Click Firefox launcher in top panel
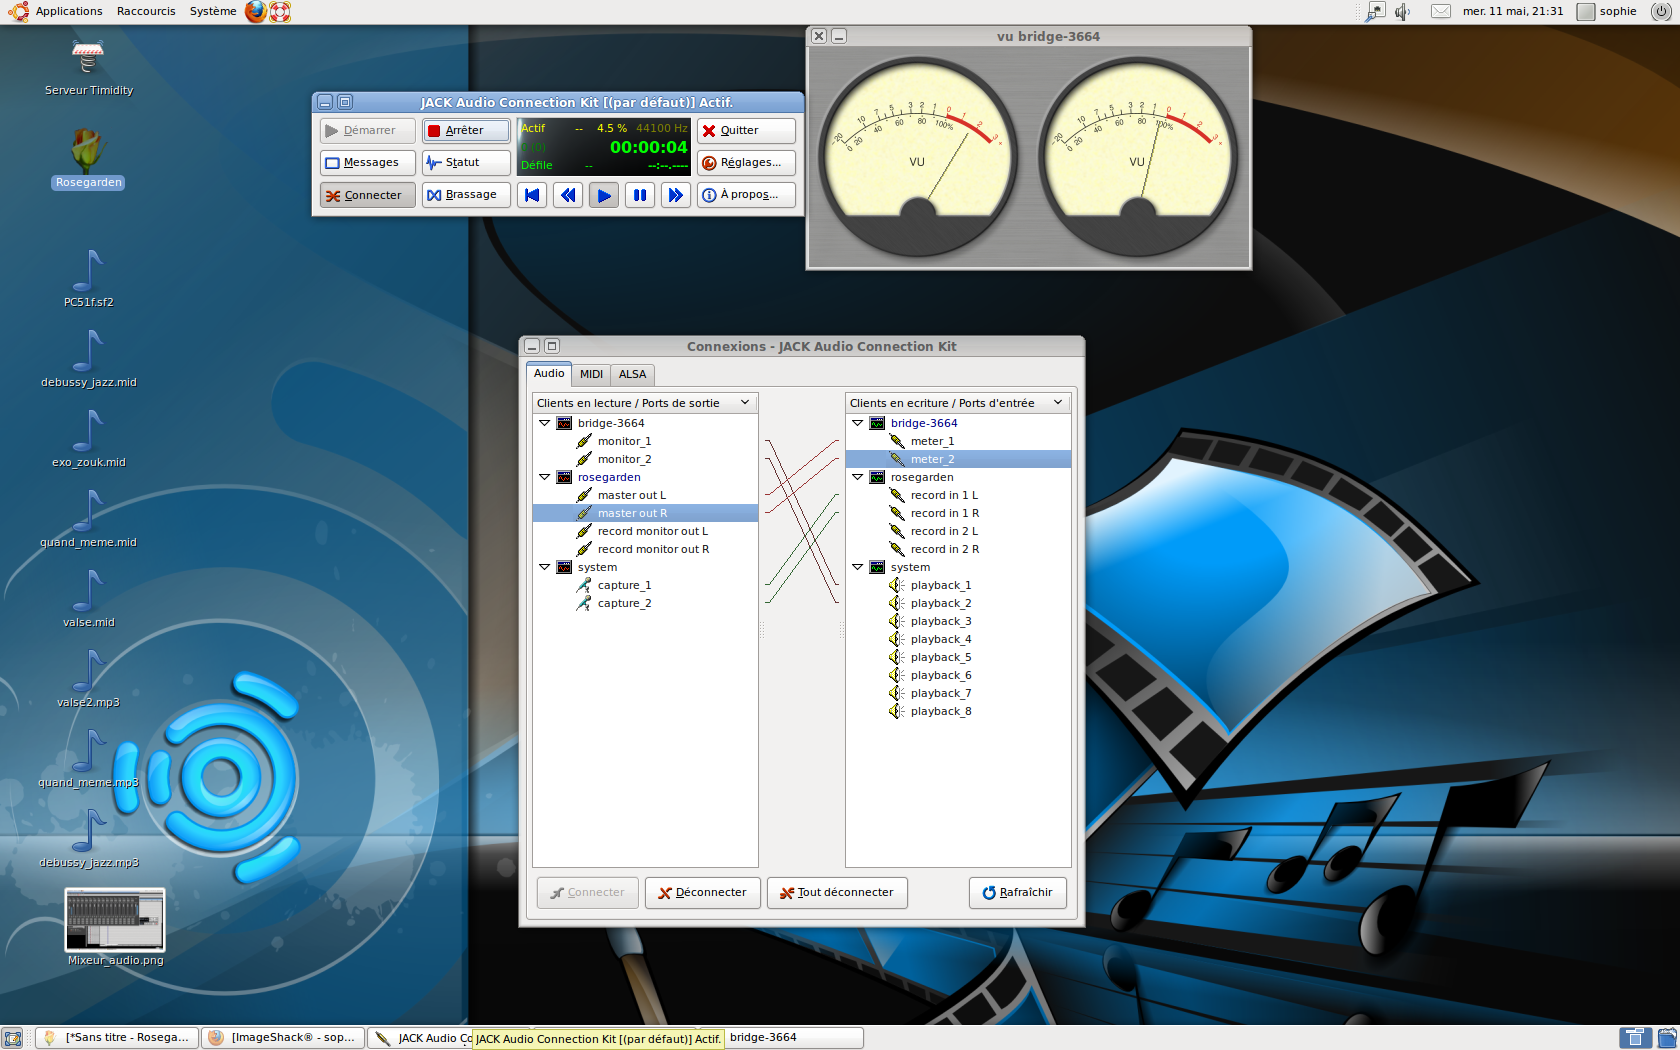The height and width of the screenshot is (1050, 1680). click(x=256, y=12)
